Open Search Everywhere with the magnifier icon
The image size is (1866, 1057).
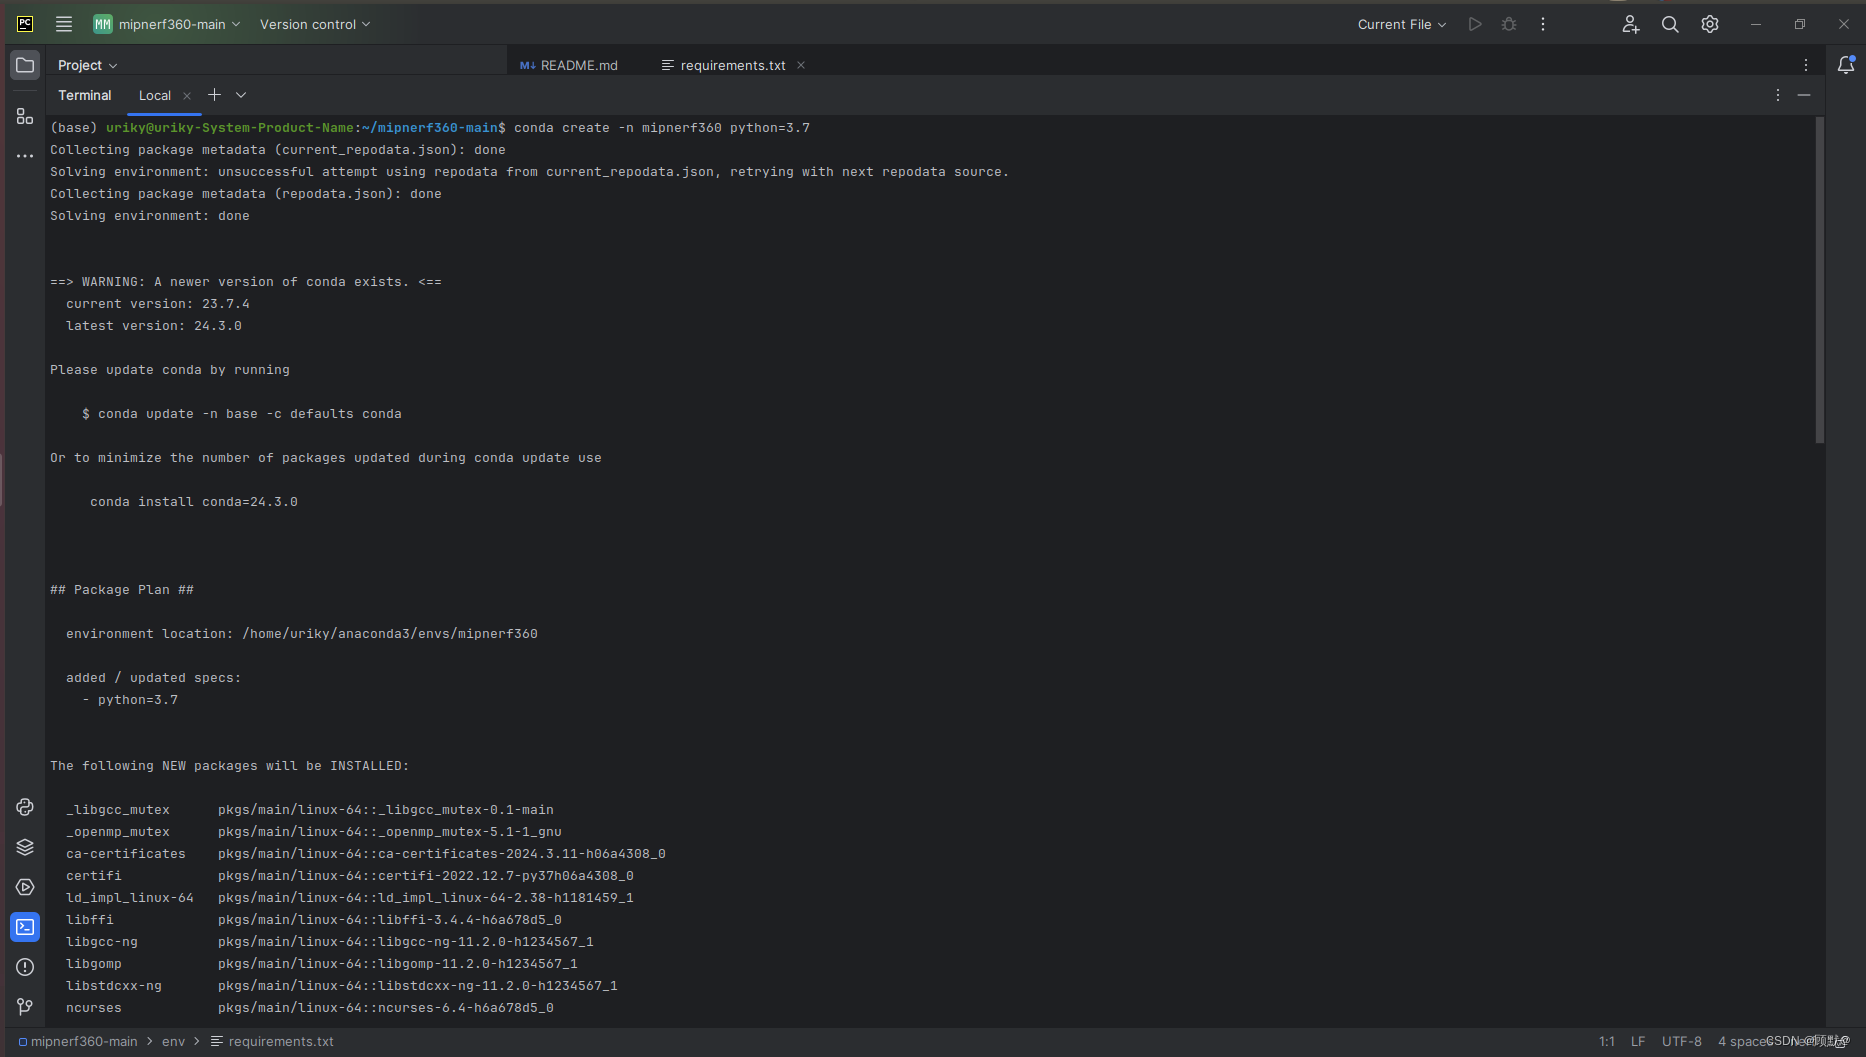(1669, 23)
